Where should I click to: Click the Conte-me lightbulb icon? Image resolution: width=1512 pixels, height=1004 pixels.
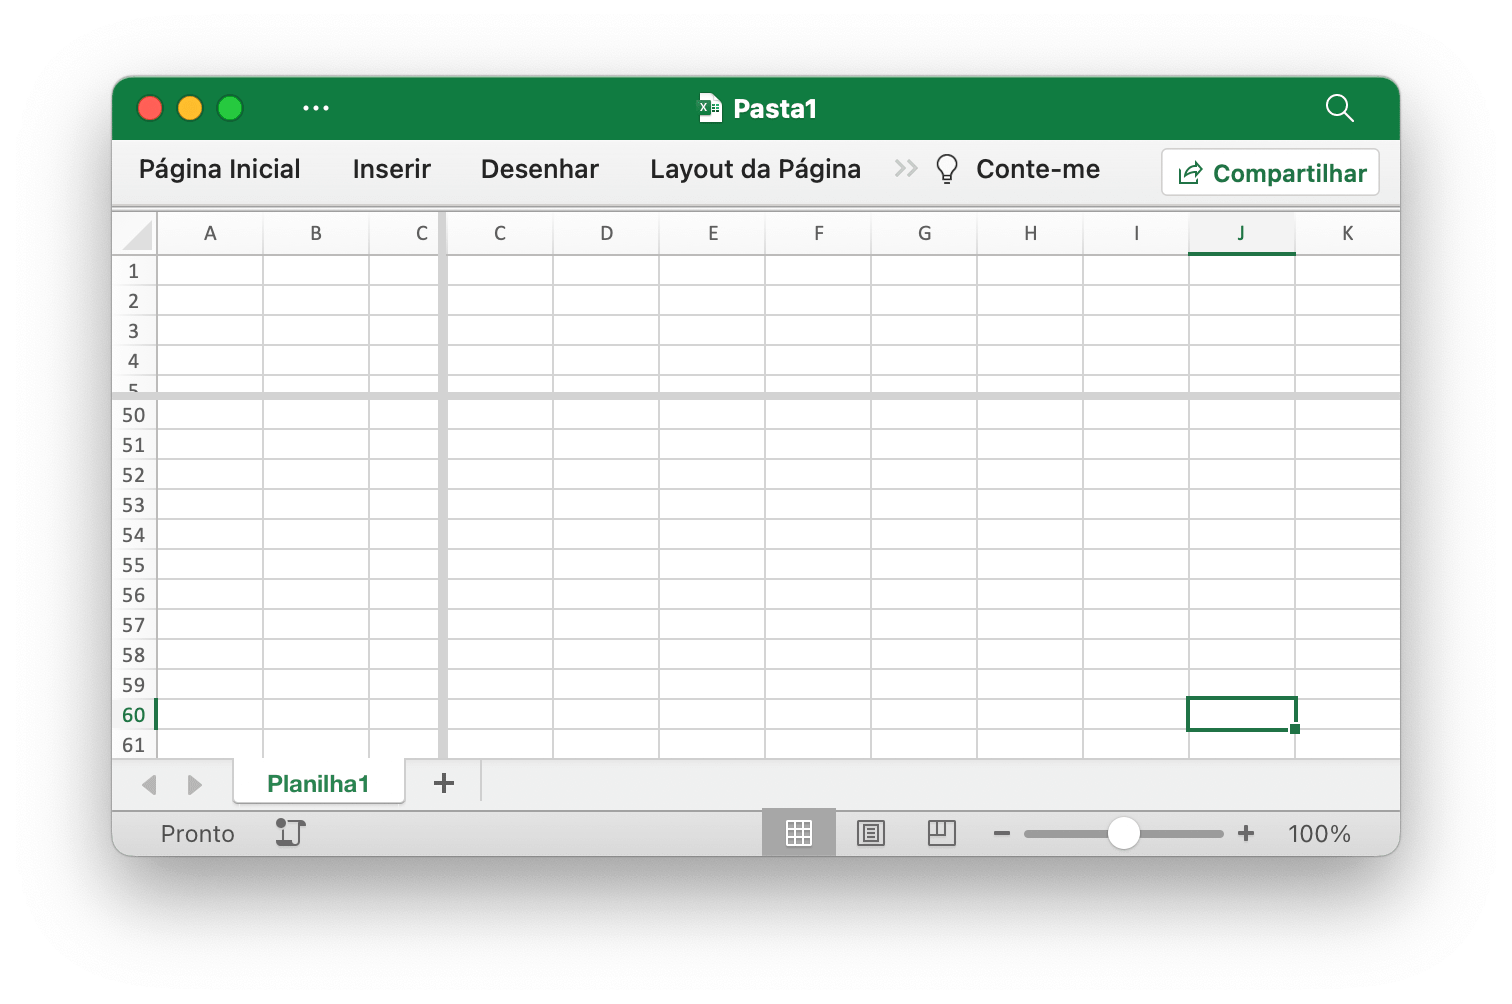[946, 169]
